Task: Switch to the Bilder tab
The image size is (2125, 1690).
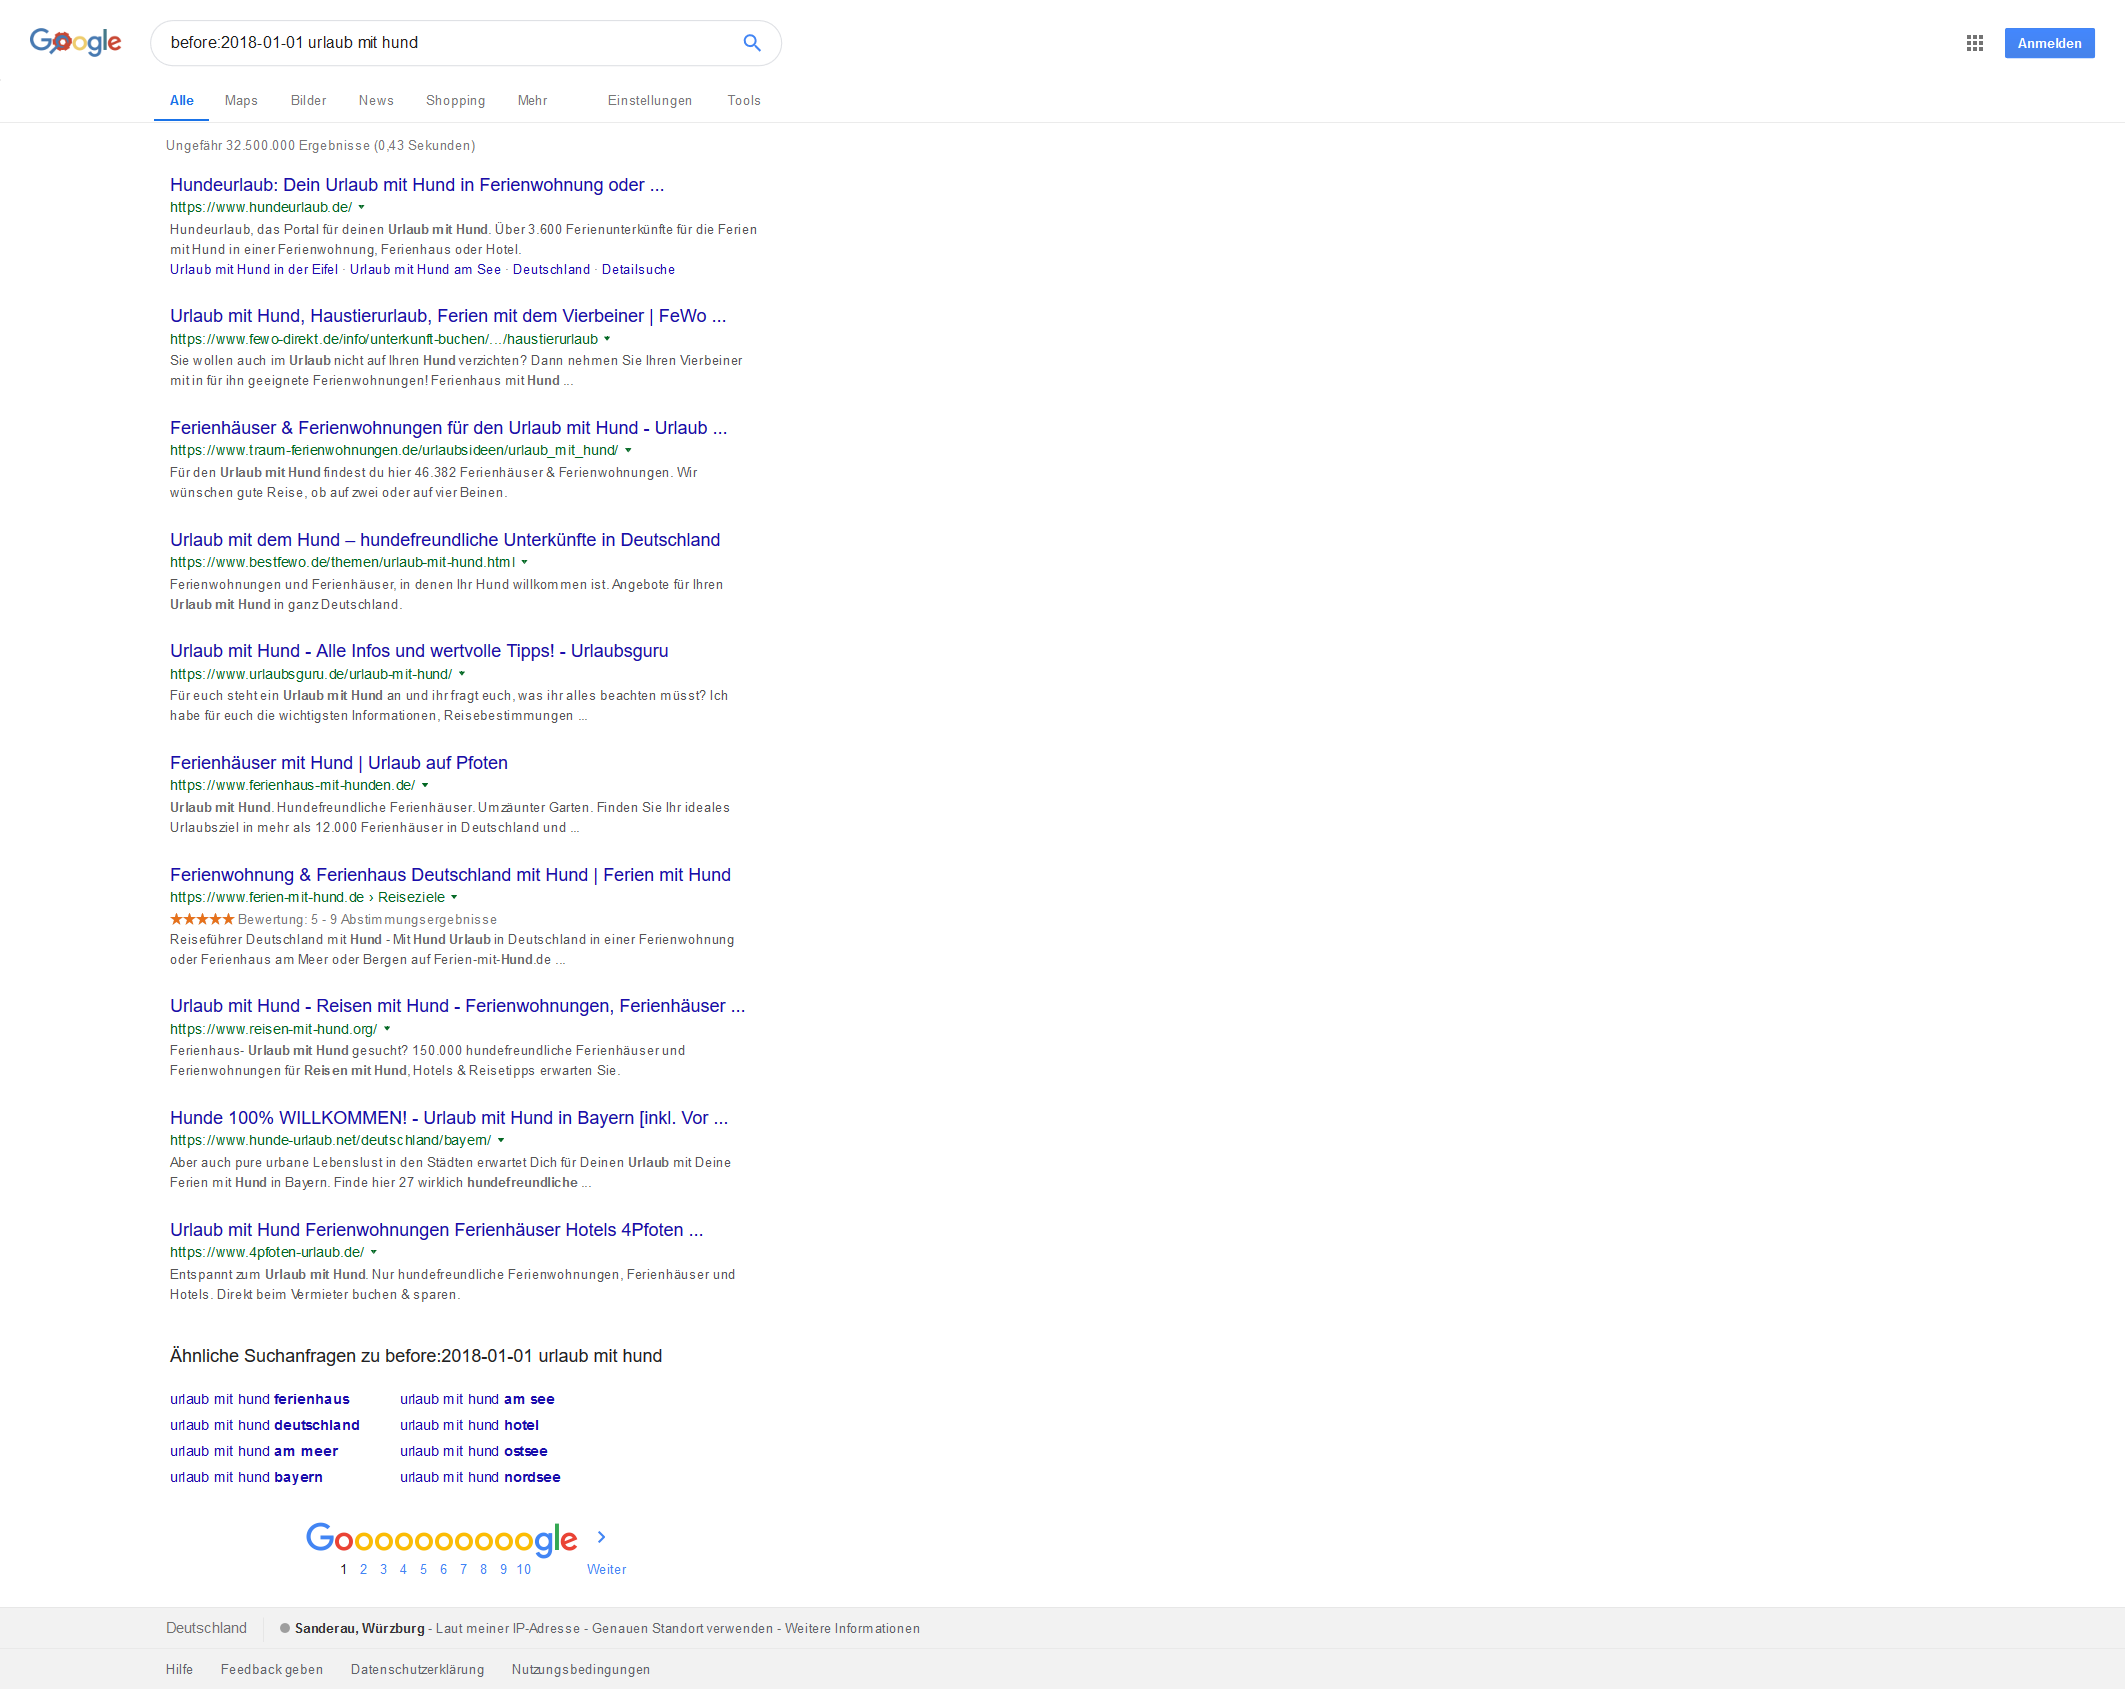Action: (x=308, y=100)
